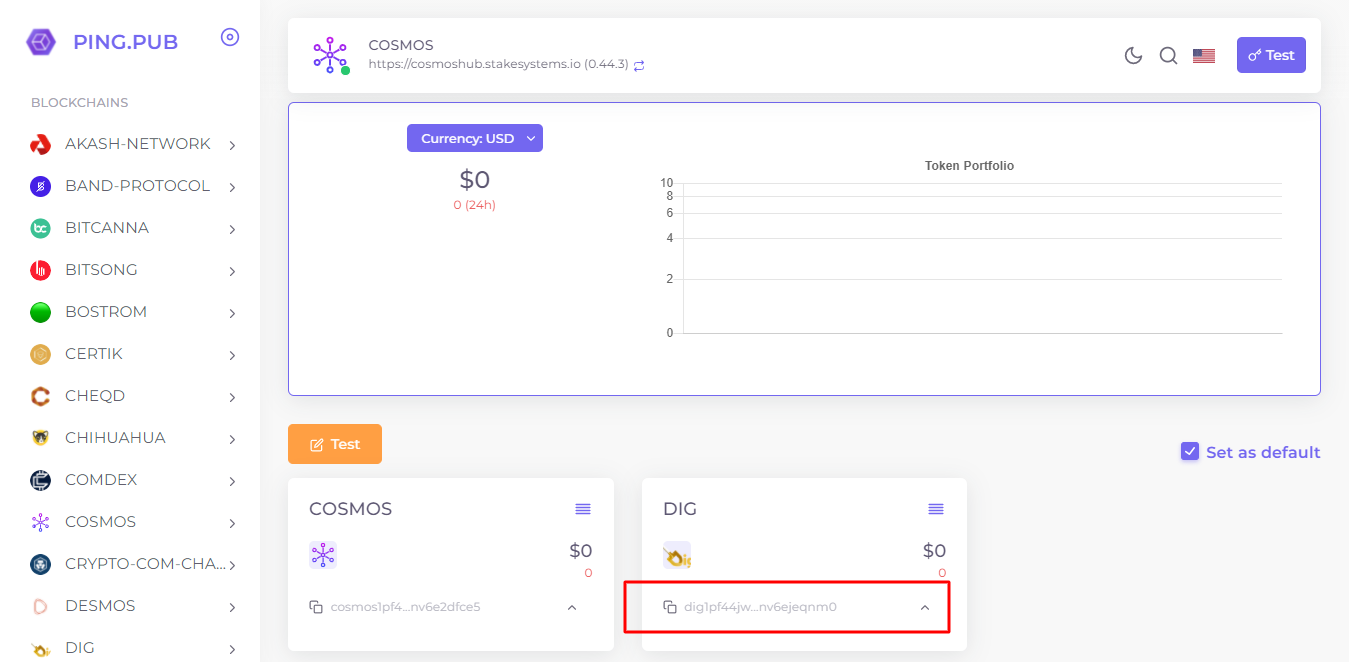Open search with magnifier icon
Screen dimensions: 1349x662
click(1168, 56)
